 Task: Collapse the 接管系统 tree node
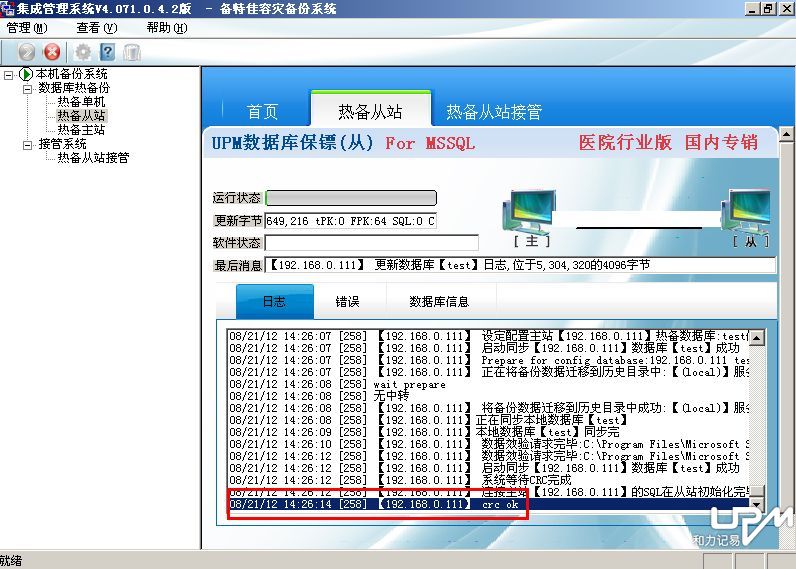(x=27, y=145)
